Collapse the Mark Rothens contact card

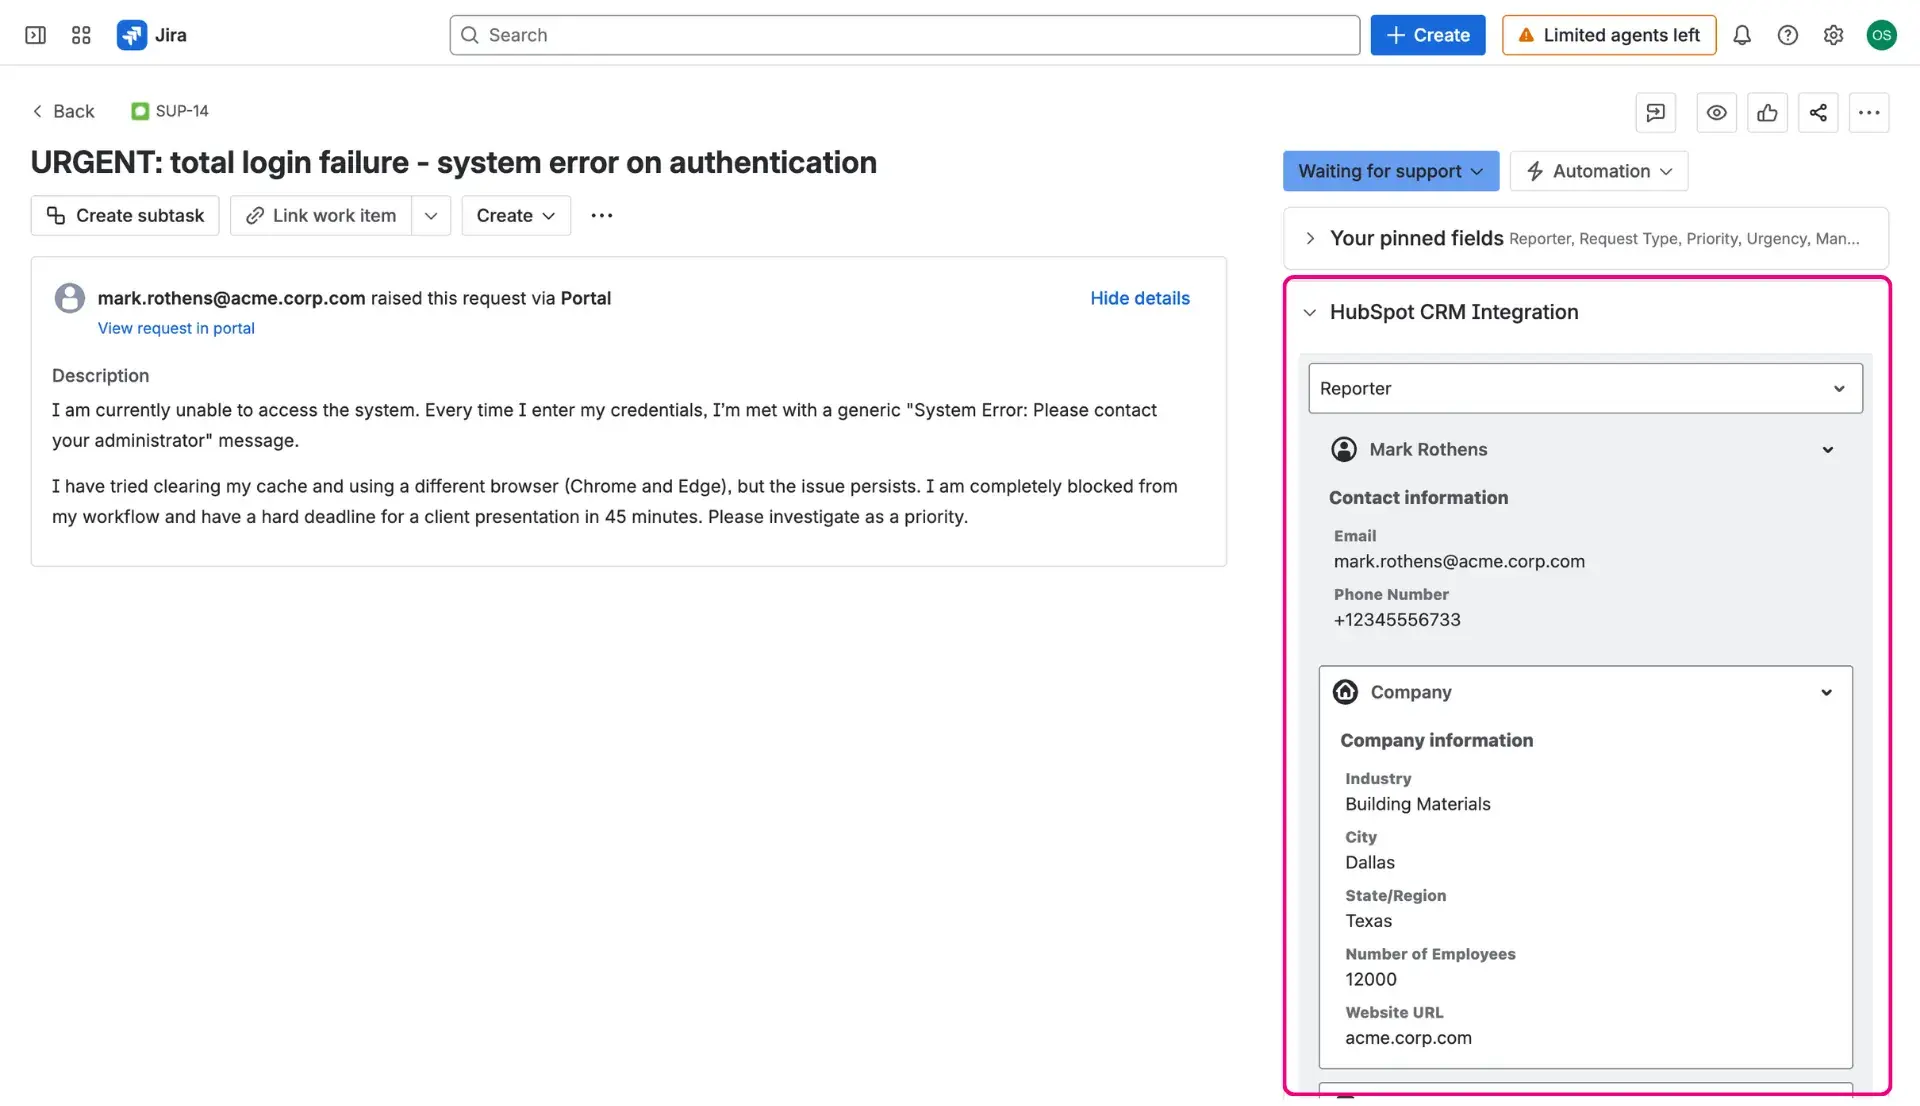point(1827,450)
